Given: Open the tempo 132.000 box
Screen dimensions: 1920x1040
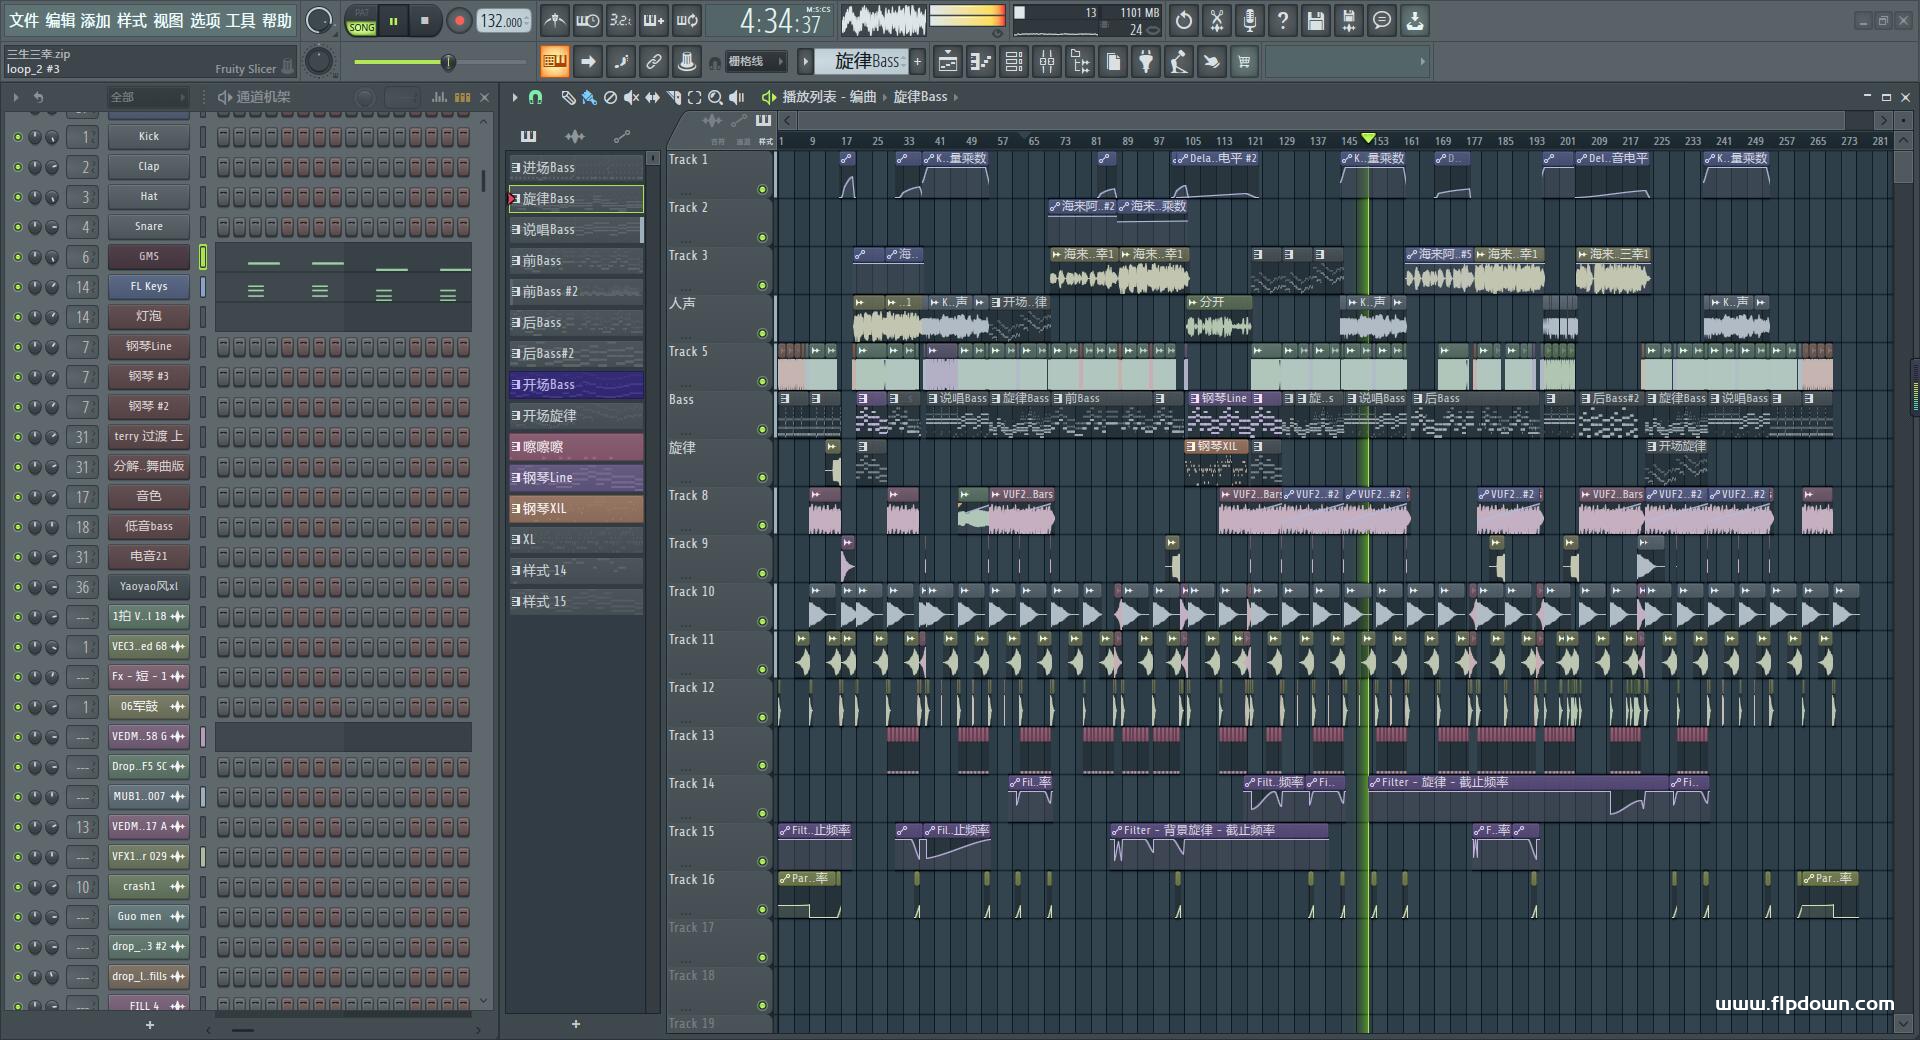Looking at the screenshot, I should [504, 21].
